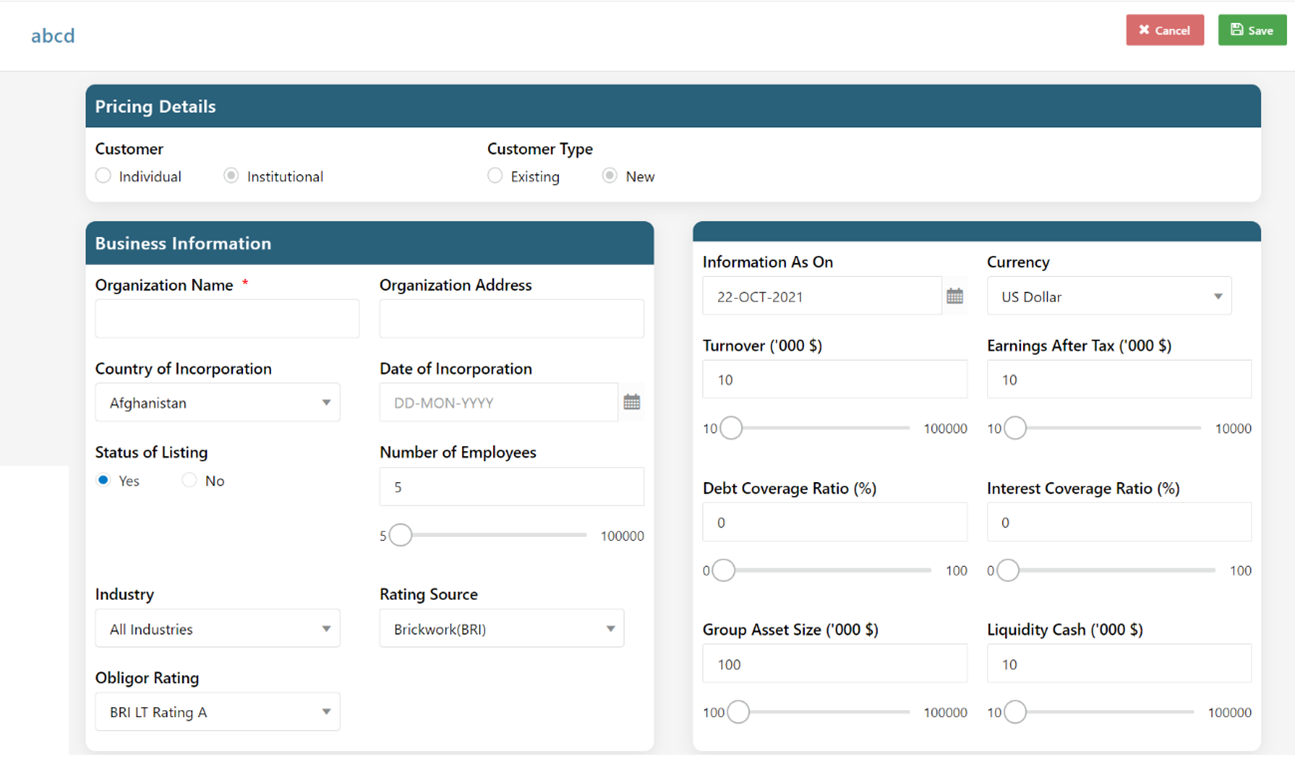1295x767 pixels.
Task: Click the Turnover value input
Action: pyautogui.click(x=835, y=380)
